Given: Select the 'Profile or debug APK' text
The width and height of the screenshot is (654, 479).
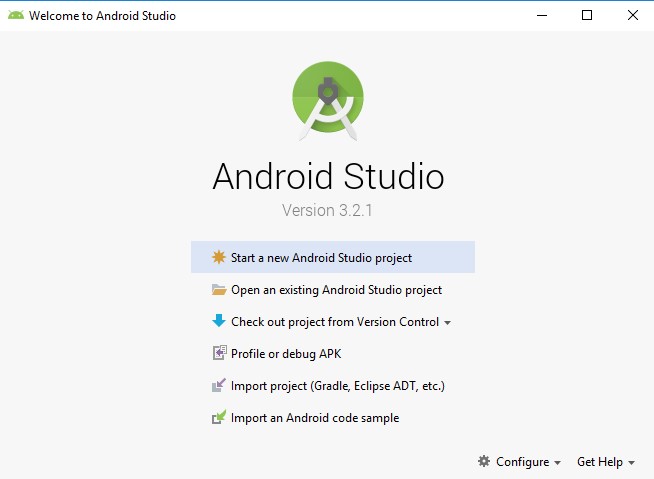Looking at the screenshot, I should [x=286, y=354].
